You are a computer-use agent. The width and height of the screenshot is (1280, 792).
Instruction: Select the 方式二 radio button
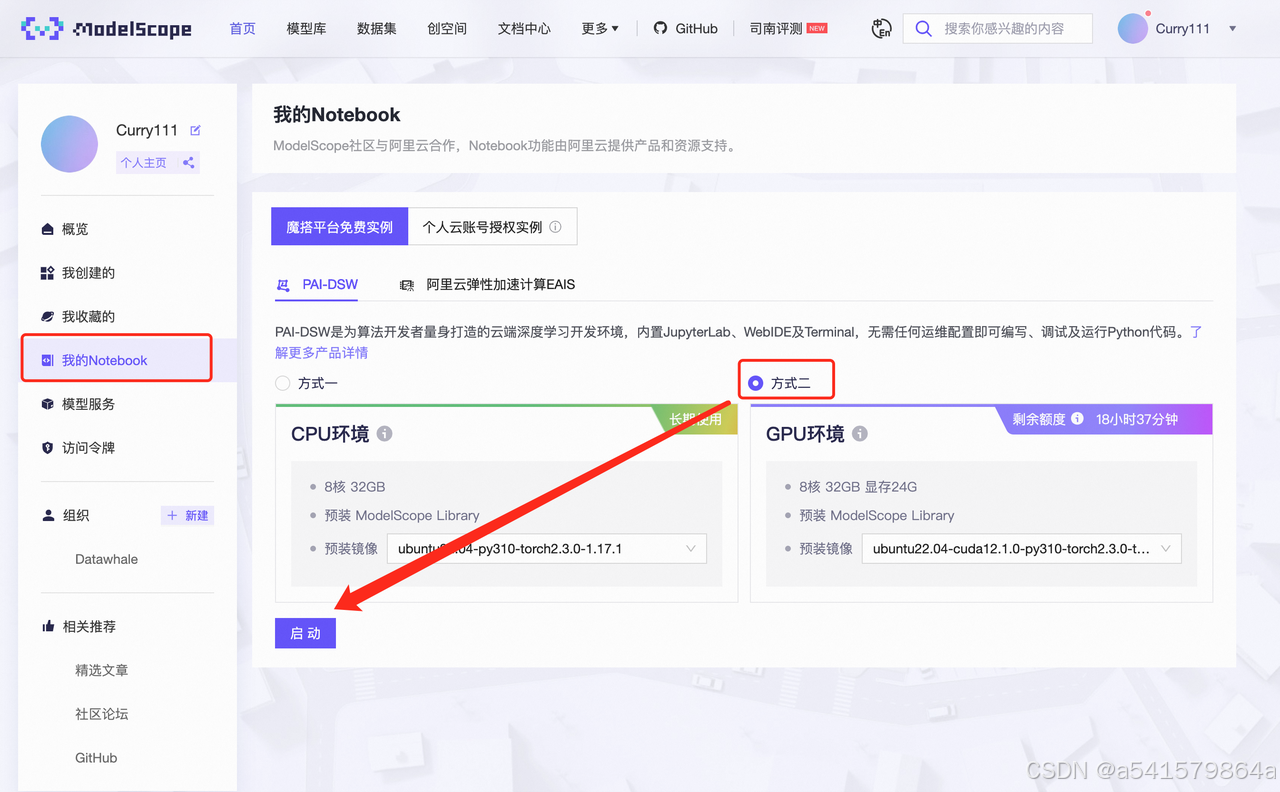click(757, 382)
